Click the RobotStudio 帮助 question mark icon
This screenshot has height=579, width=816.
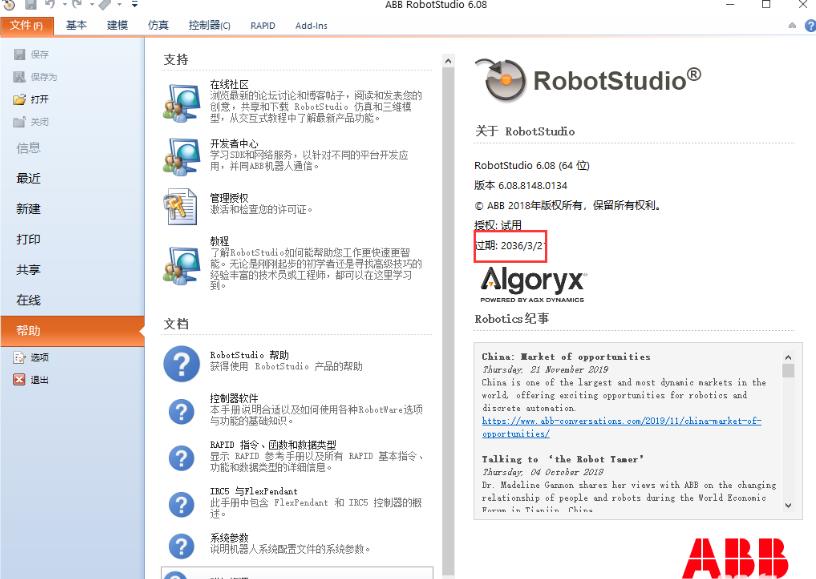click(x=182, y=364)
